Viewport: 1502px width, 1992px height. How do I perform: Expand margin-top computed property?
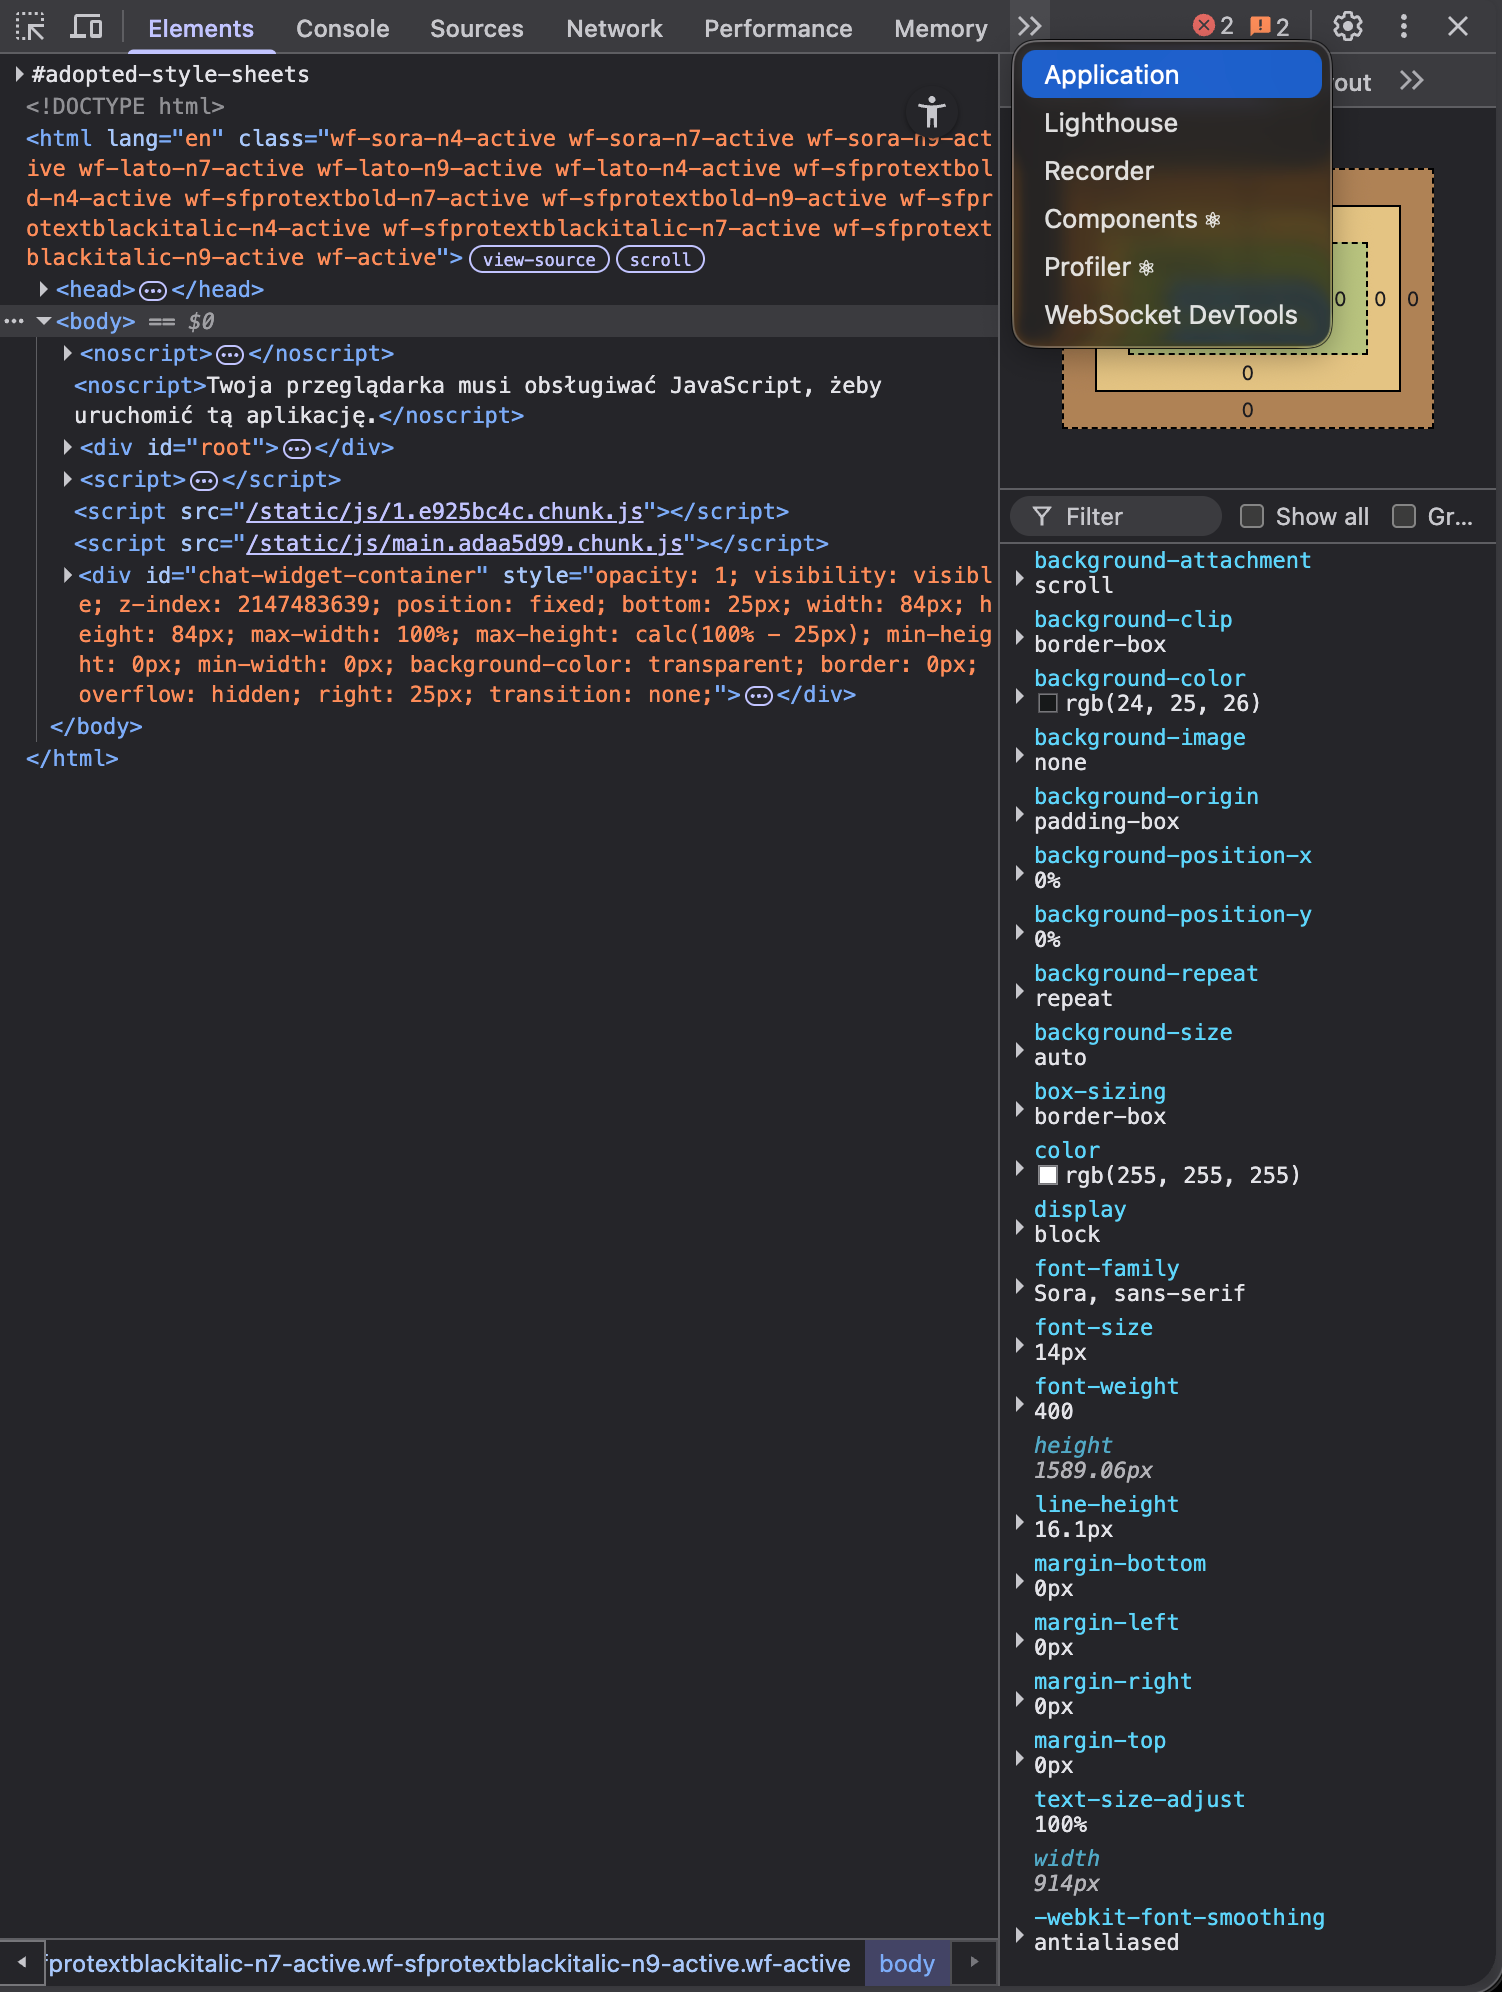pos(1019,1758)
